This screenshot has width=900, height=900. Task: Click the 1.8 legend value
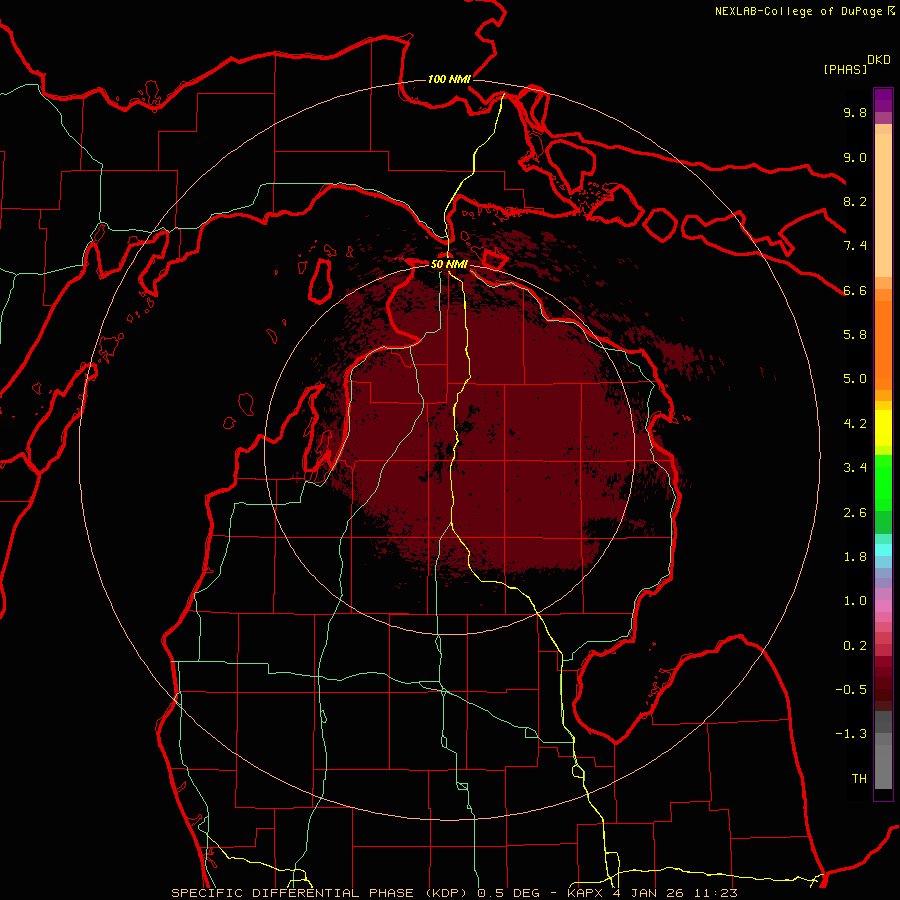coord(855,557)
